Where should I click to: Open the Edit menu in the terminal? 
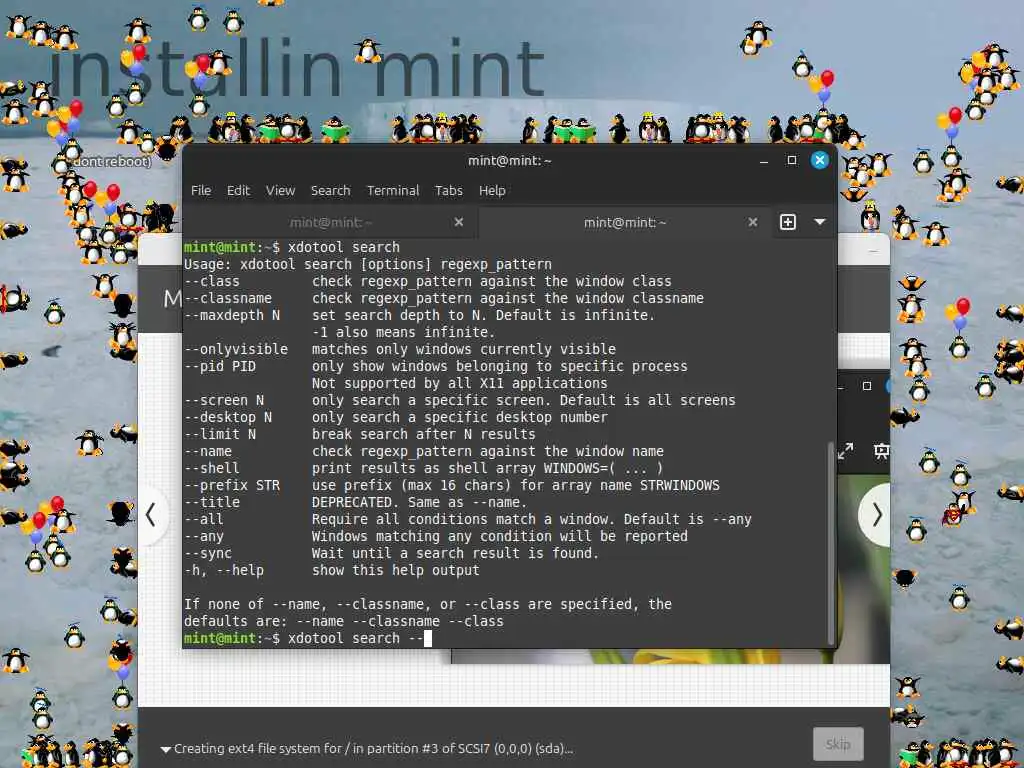(238, 191)
